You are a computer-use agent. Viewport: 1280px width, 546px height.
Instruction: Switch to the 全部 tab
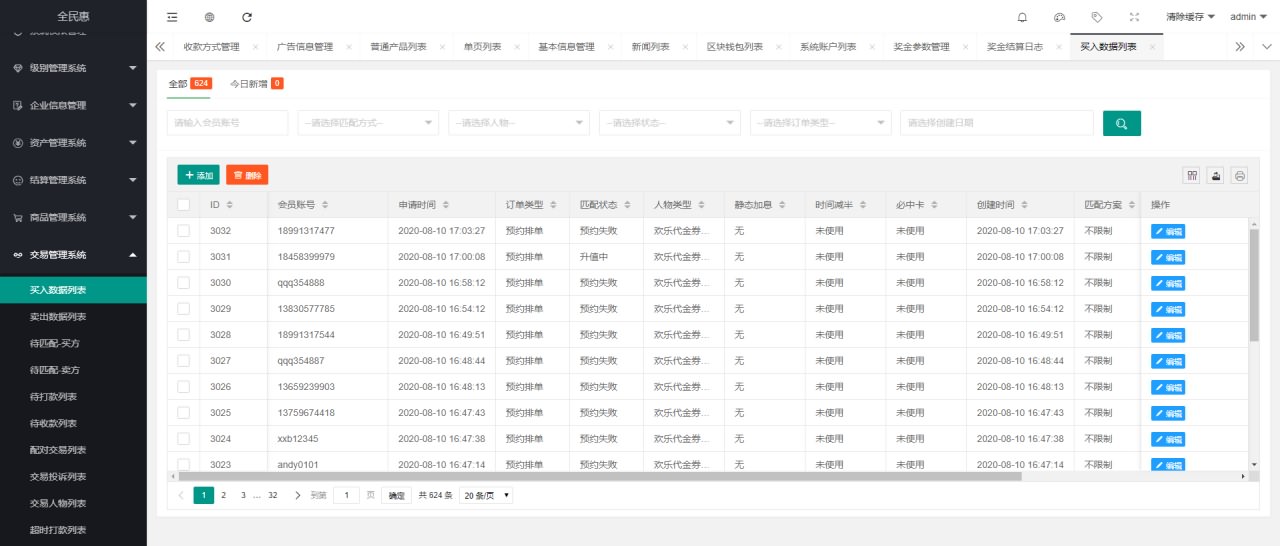tap(189, 84)
